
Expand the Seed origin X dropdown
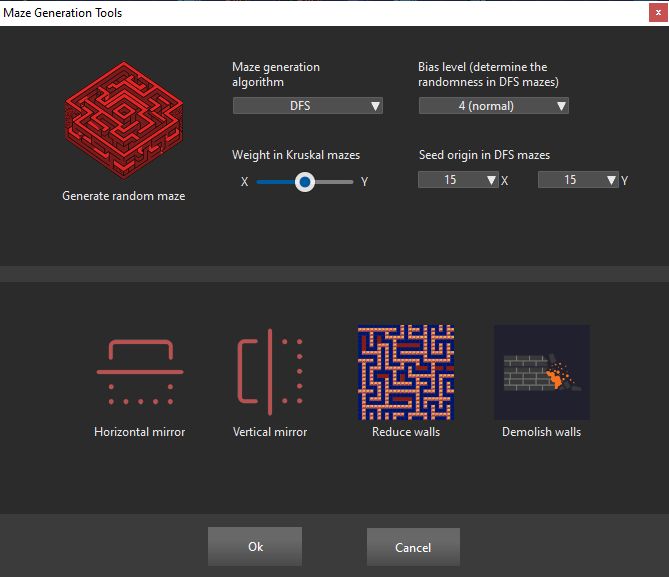[x=458, y=180]
